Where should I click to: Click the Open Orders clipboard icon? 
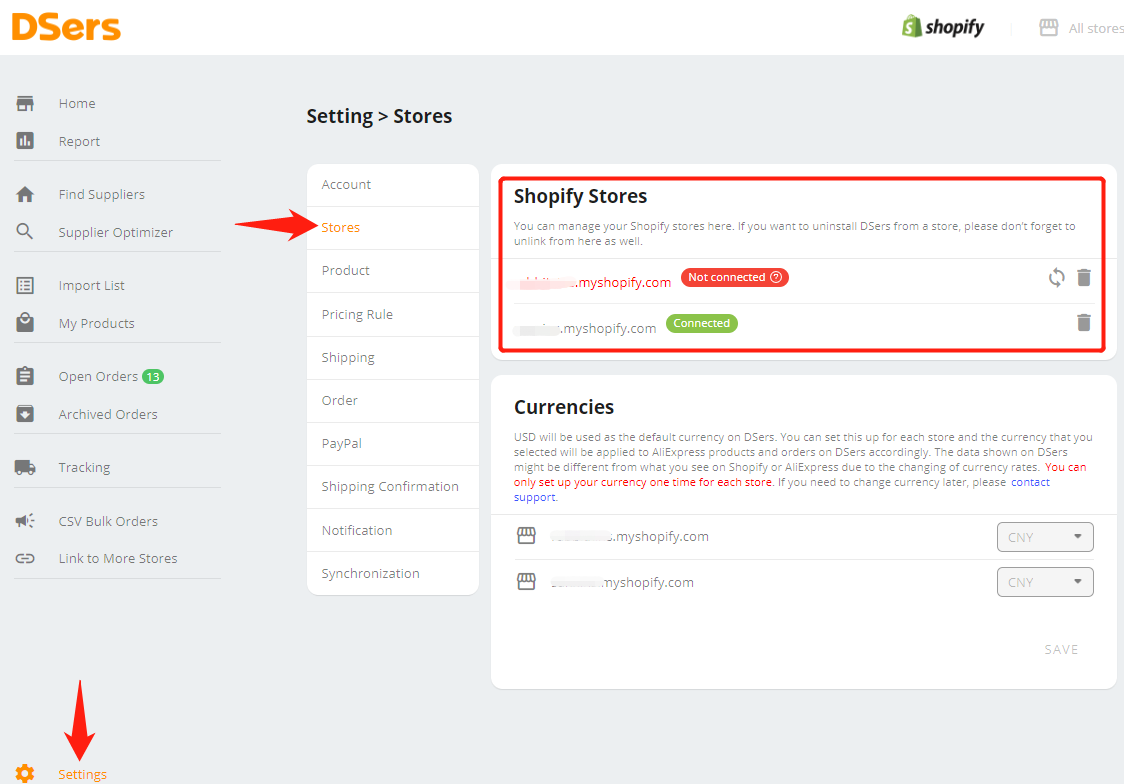tap(25, 376)
